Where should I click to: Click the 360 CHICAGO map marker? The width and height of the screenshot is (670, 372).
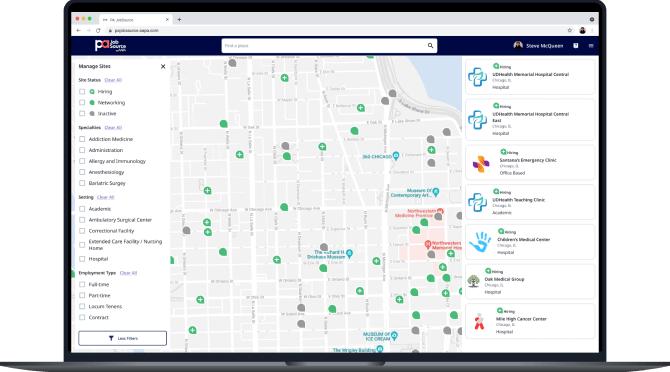pos(396,156)
